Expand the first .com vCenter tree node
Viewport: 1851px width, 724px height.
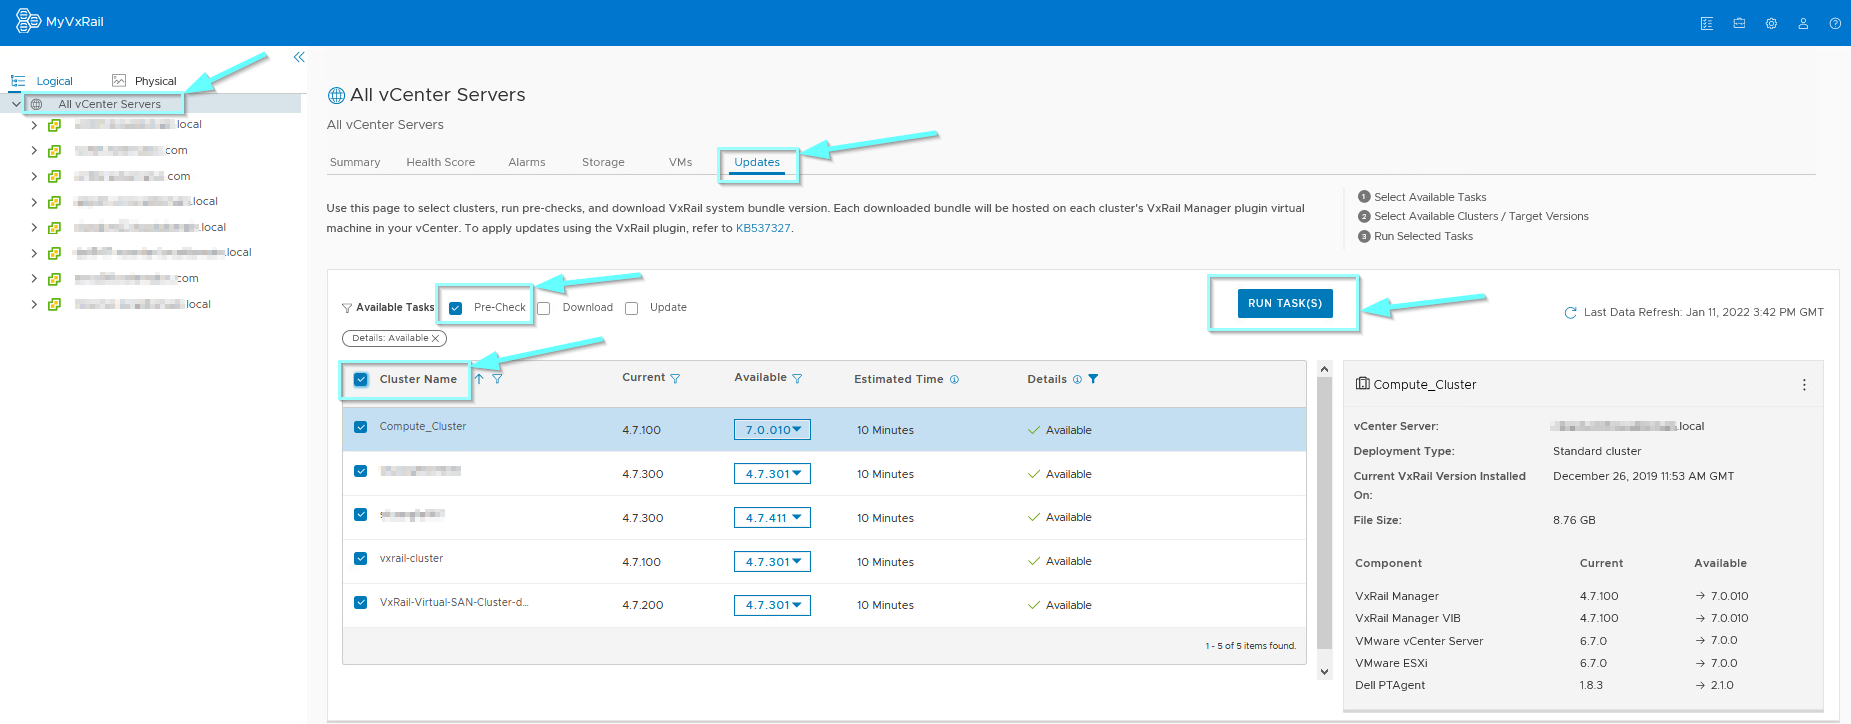34,151
